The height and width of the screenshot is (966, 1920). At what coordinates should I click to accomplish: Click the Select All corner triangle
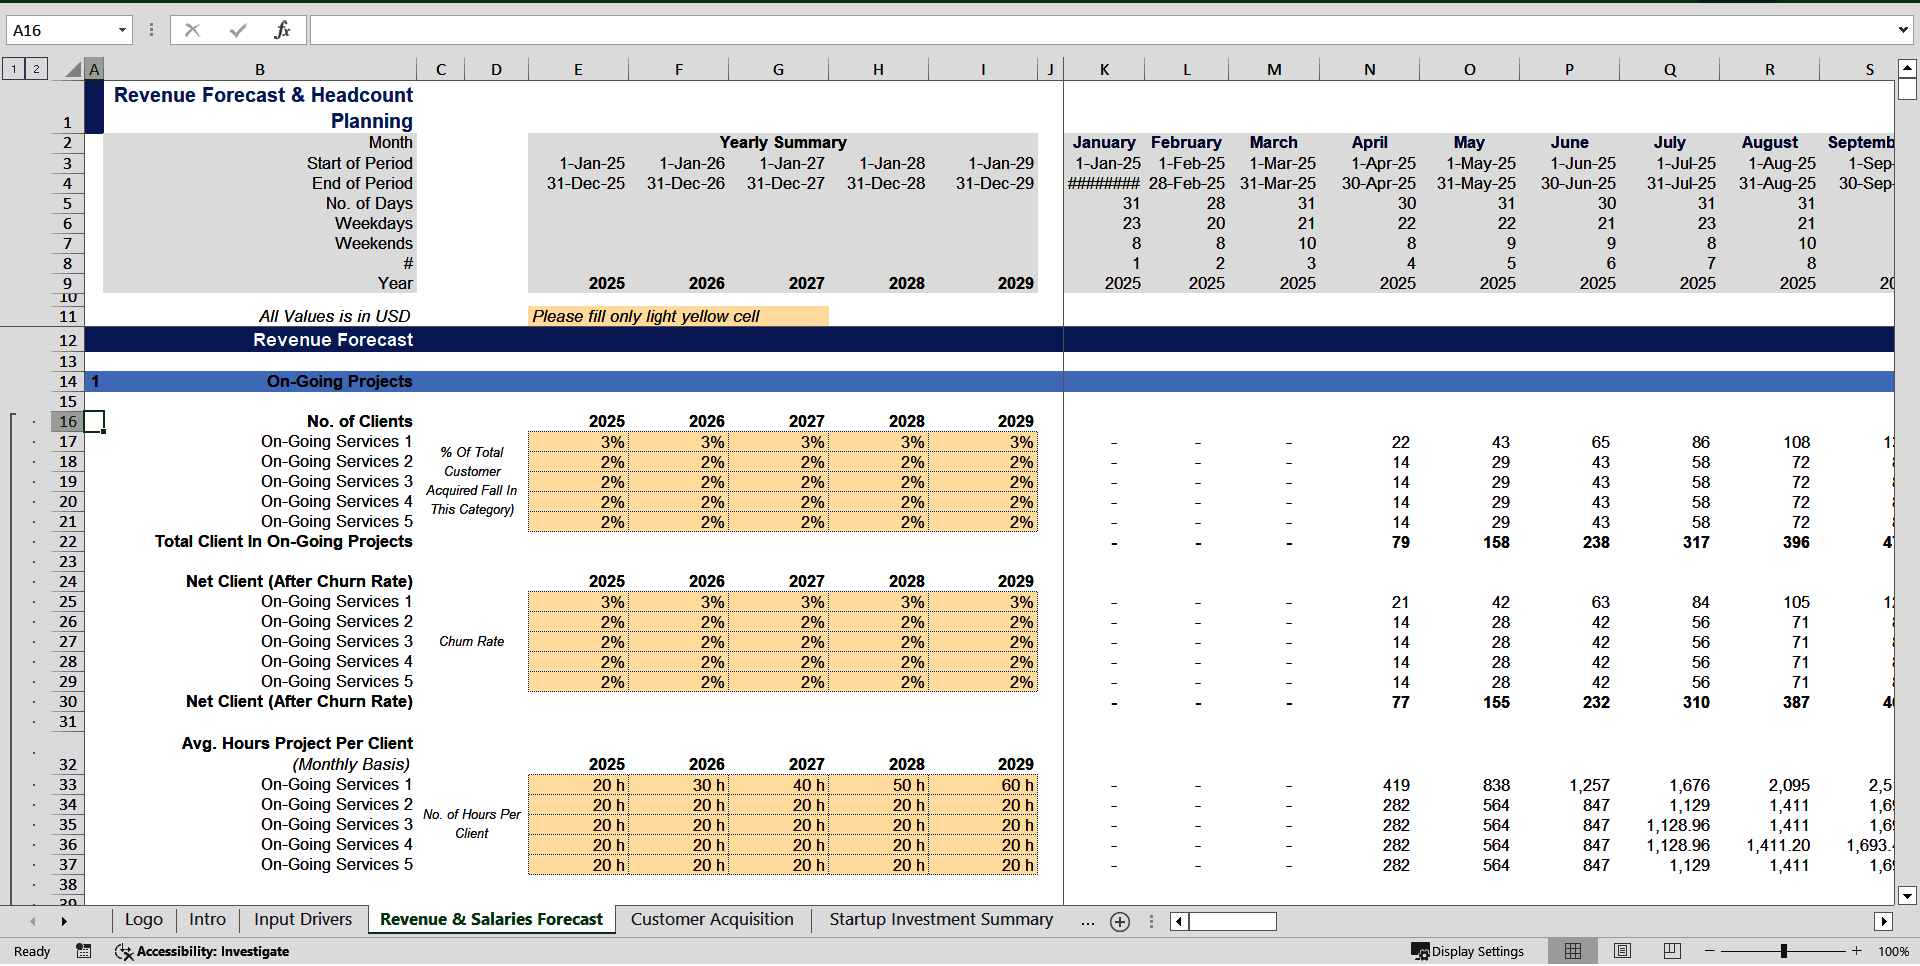[73, 69]
